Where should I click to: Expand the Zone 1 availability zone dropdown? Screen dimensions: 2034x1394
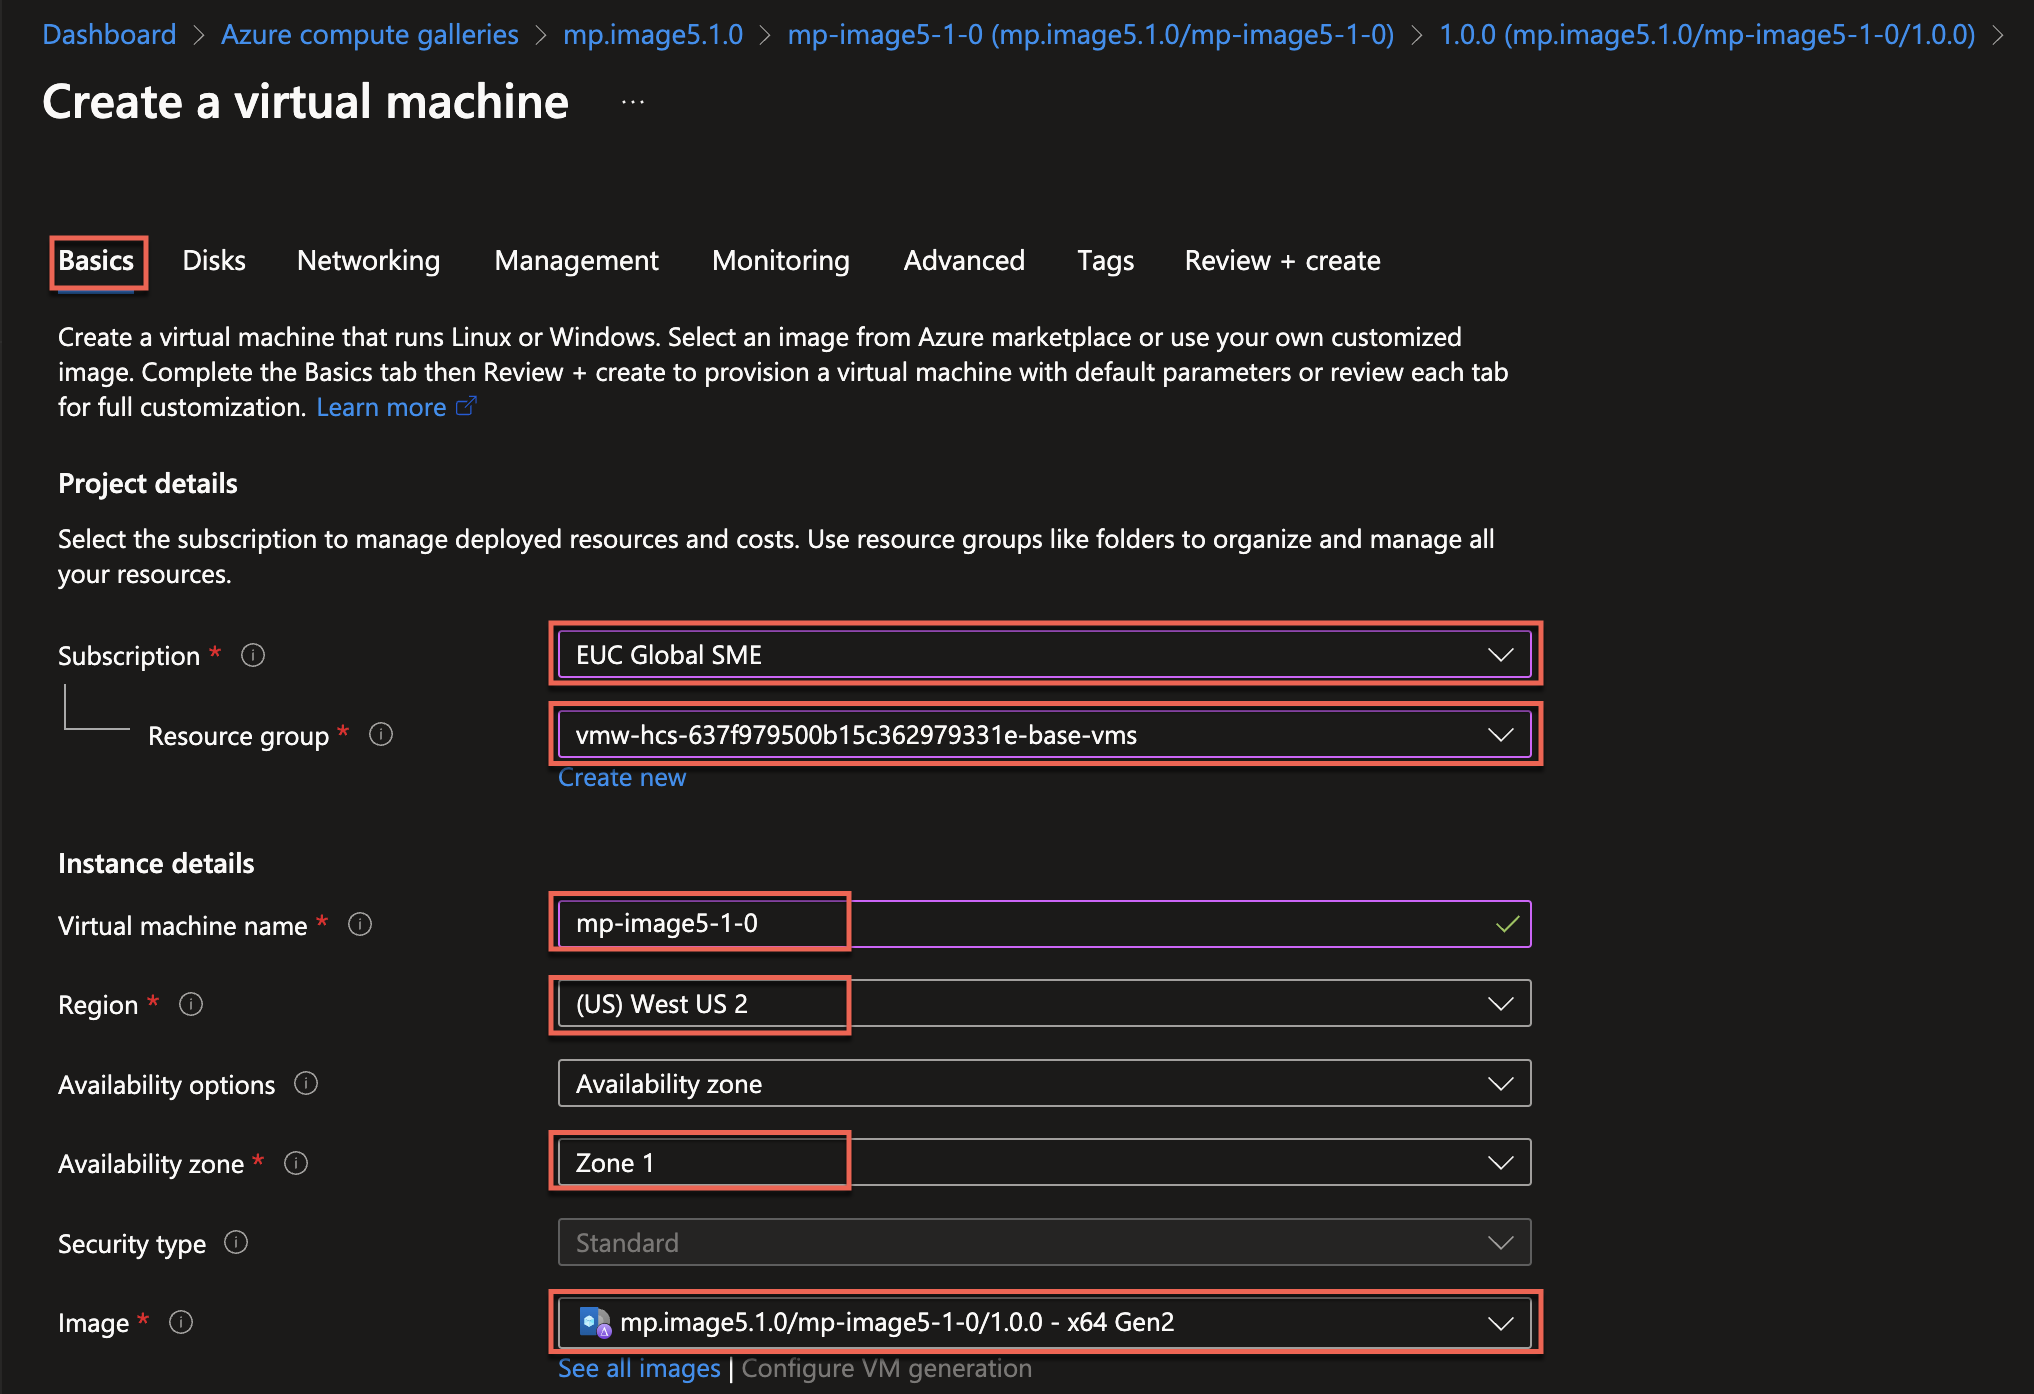[1044, 1162]
